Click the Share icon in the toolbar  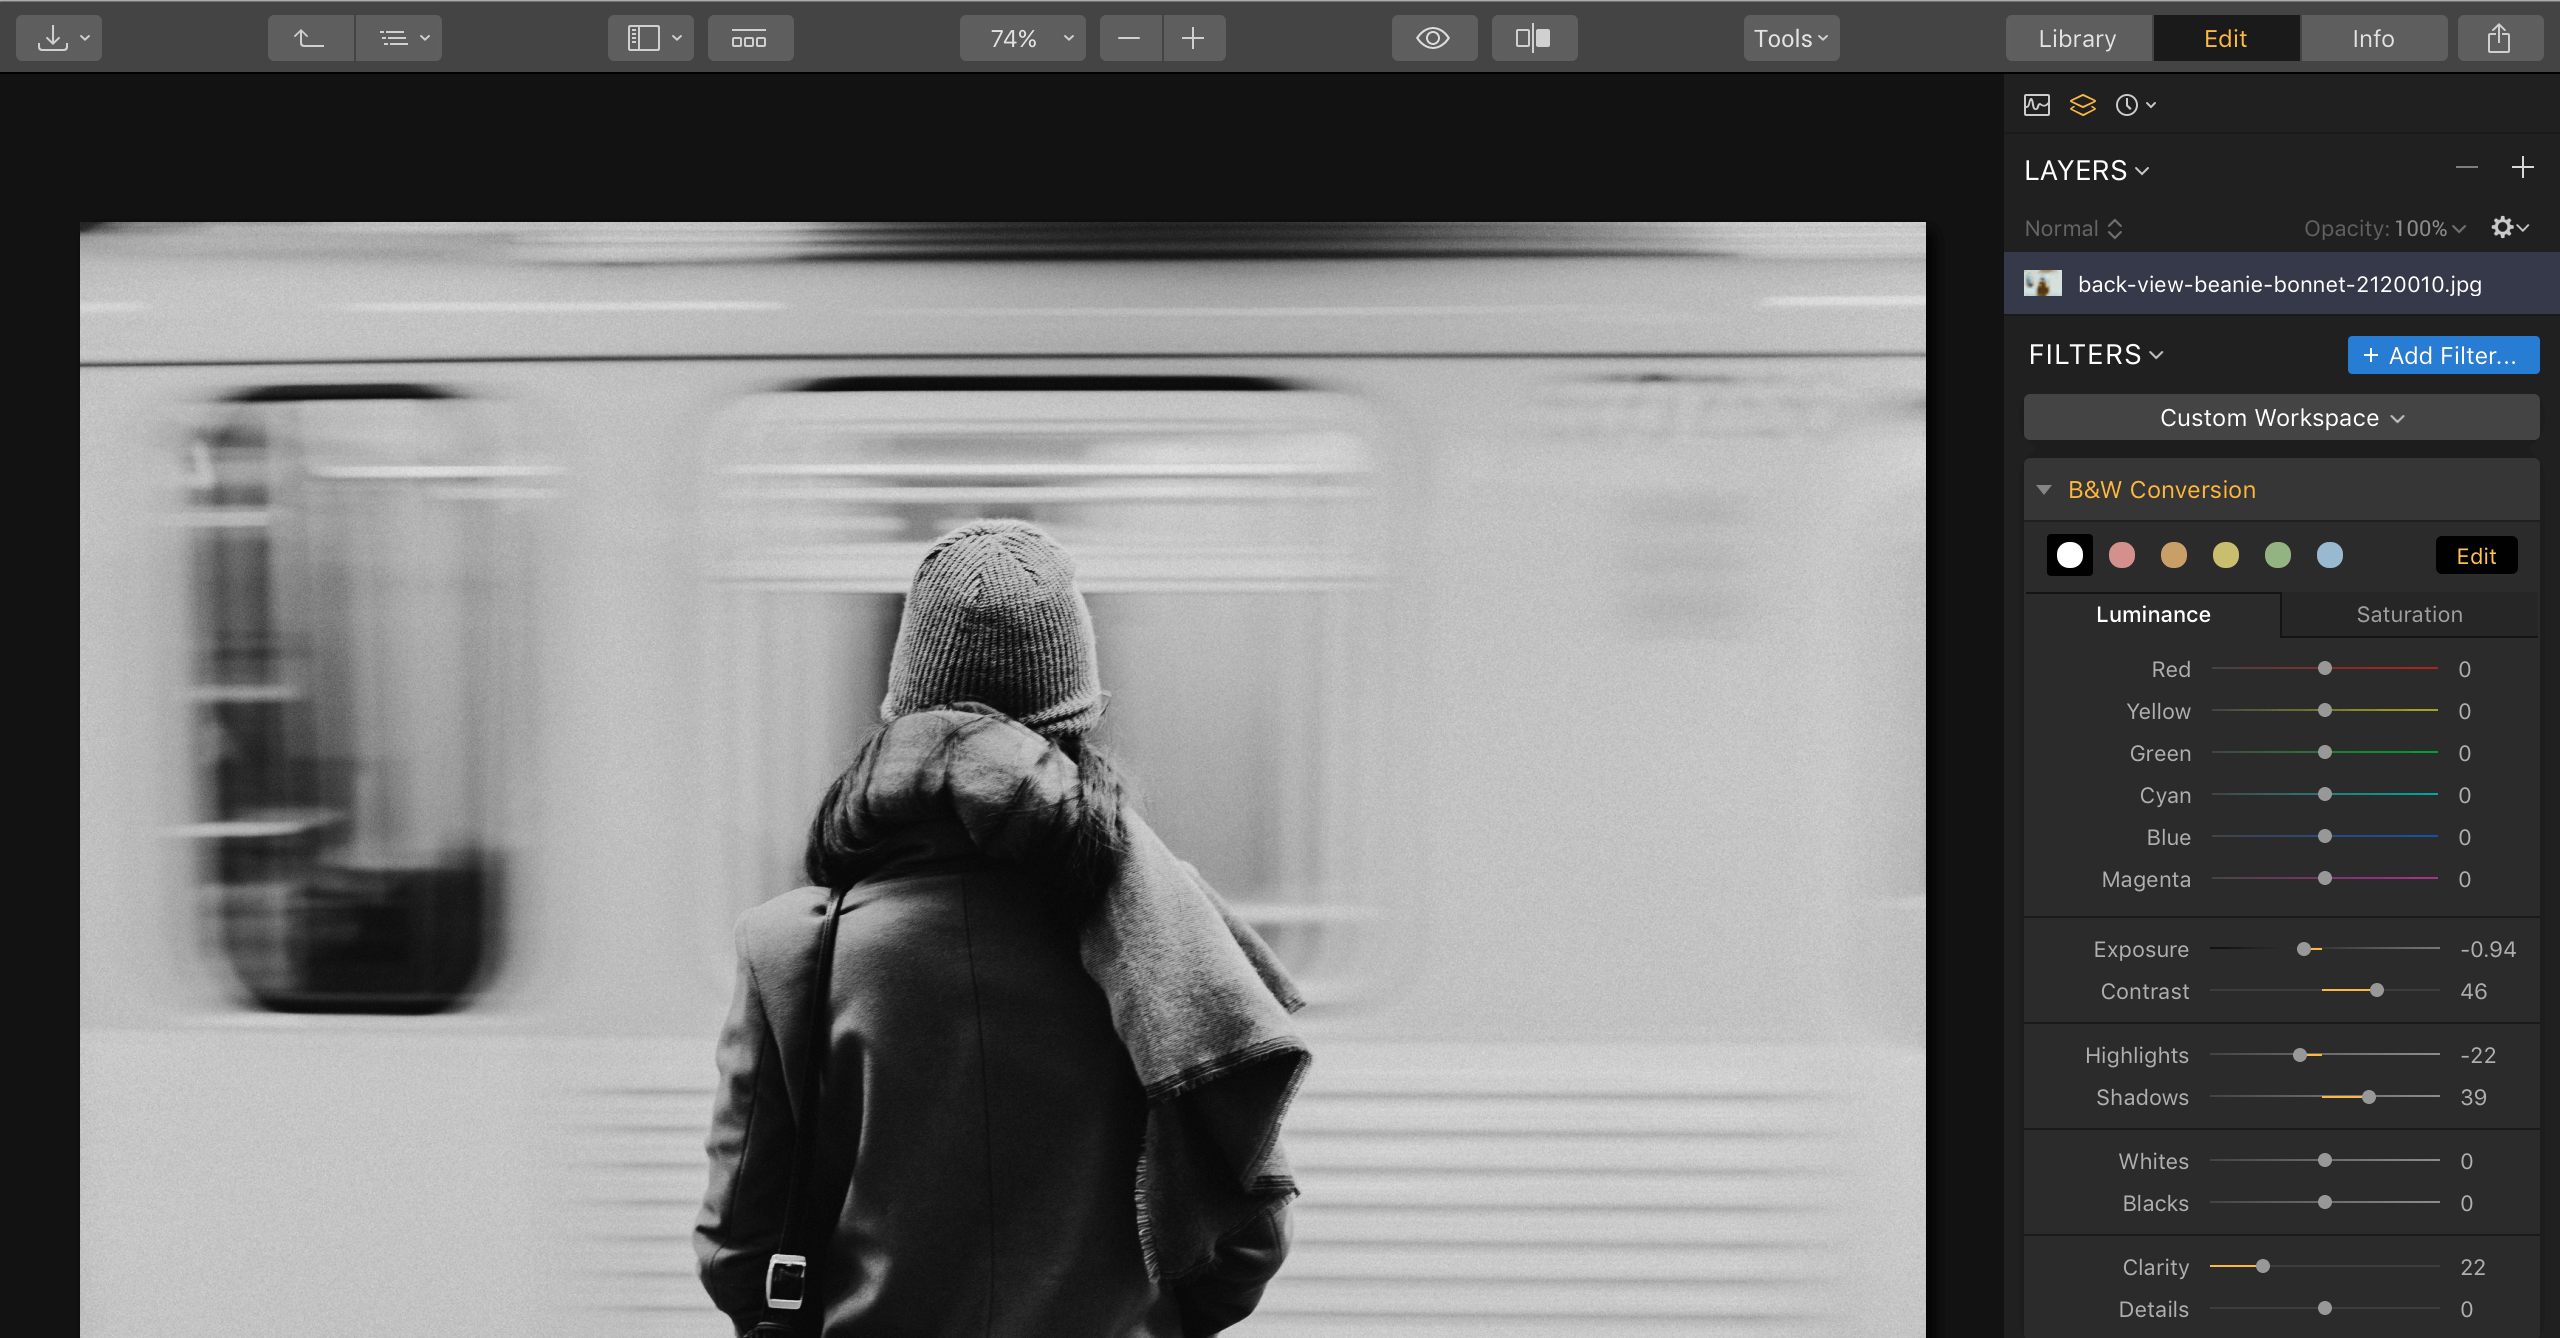[x=2498, y=37]
